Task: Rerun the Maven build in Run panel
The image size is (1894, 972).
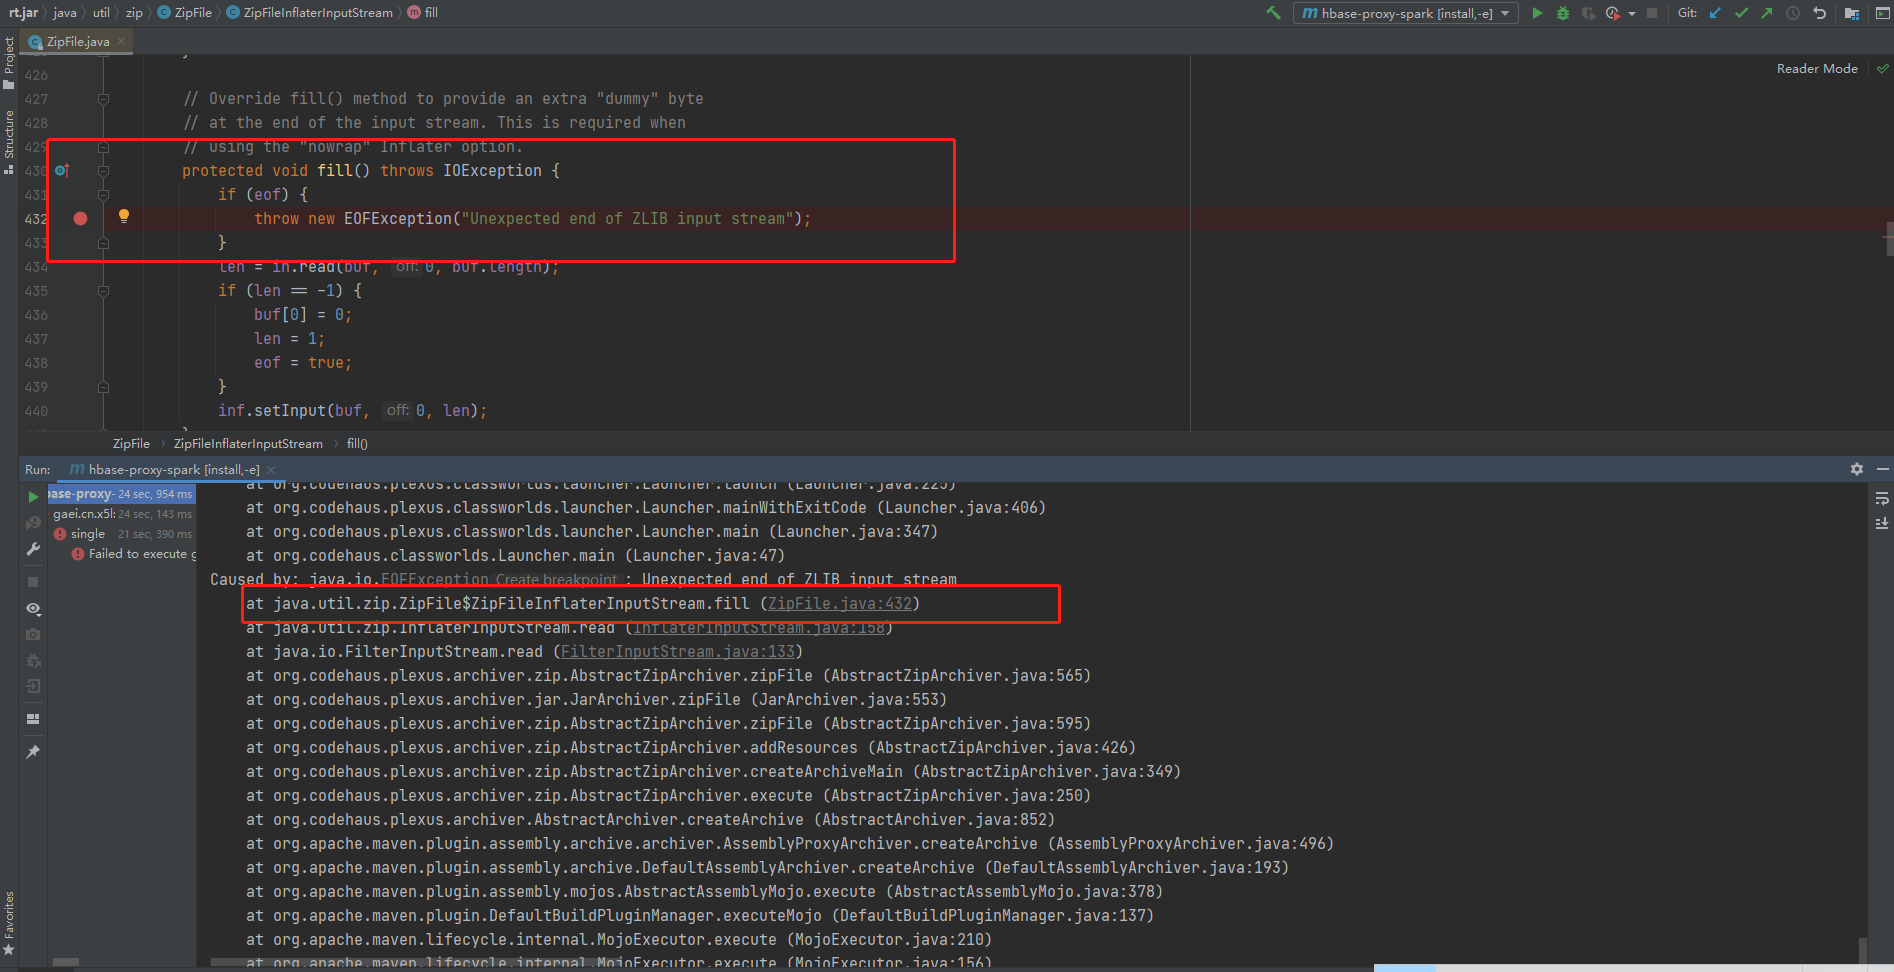Action: (33, 495)
